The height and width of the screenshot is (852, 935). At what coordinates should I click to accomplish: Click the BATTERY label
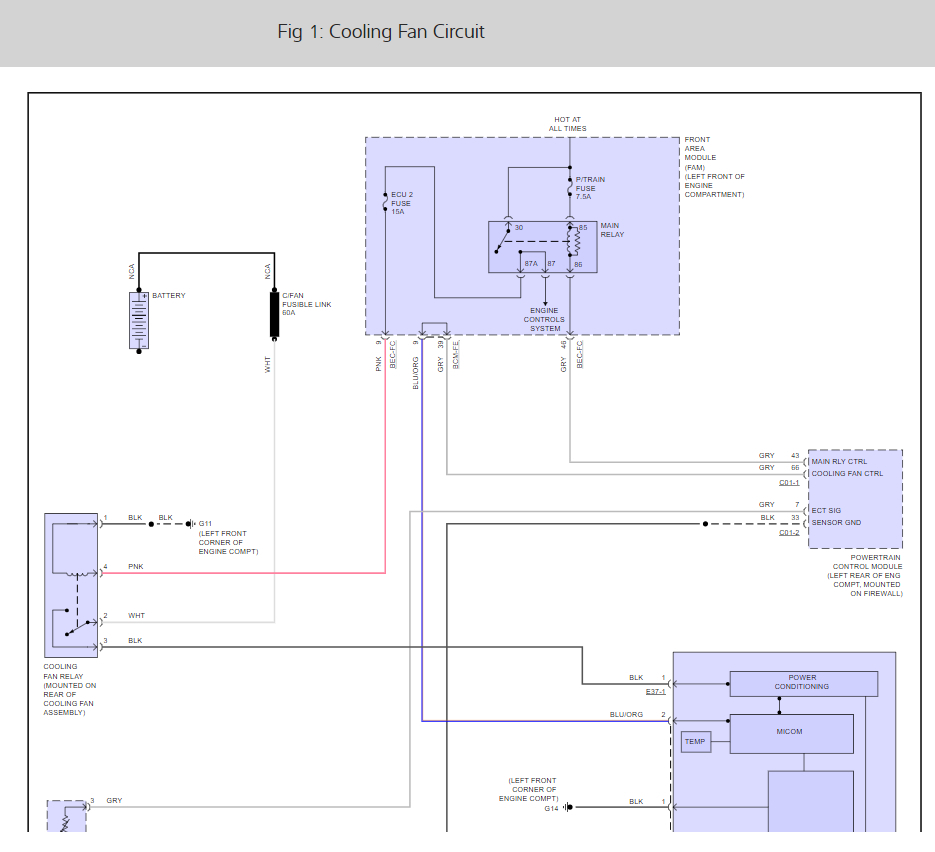click(169, 296)
